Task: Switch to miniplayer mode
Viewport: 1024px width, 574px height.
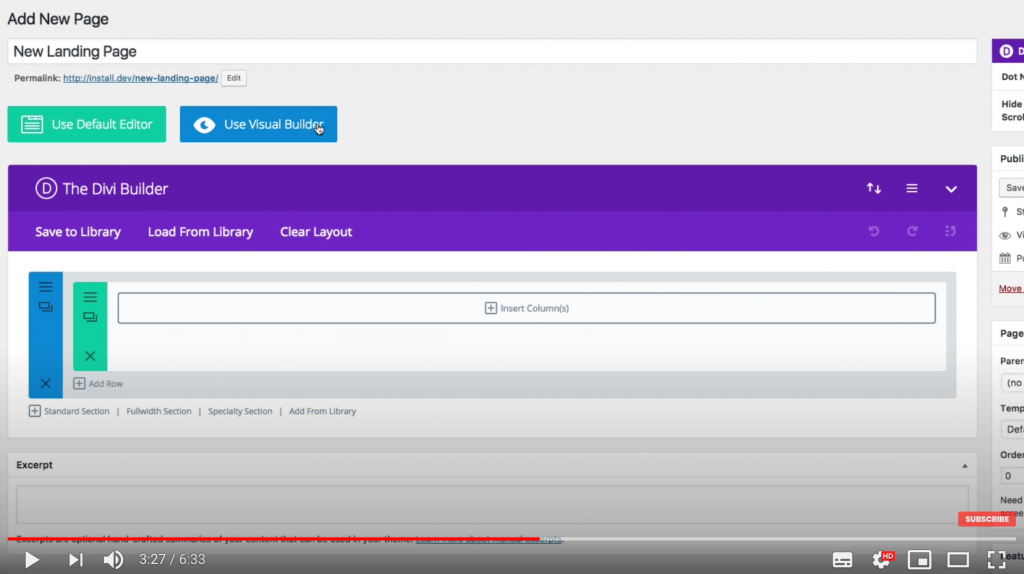Action: click(x=920, y=560)
